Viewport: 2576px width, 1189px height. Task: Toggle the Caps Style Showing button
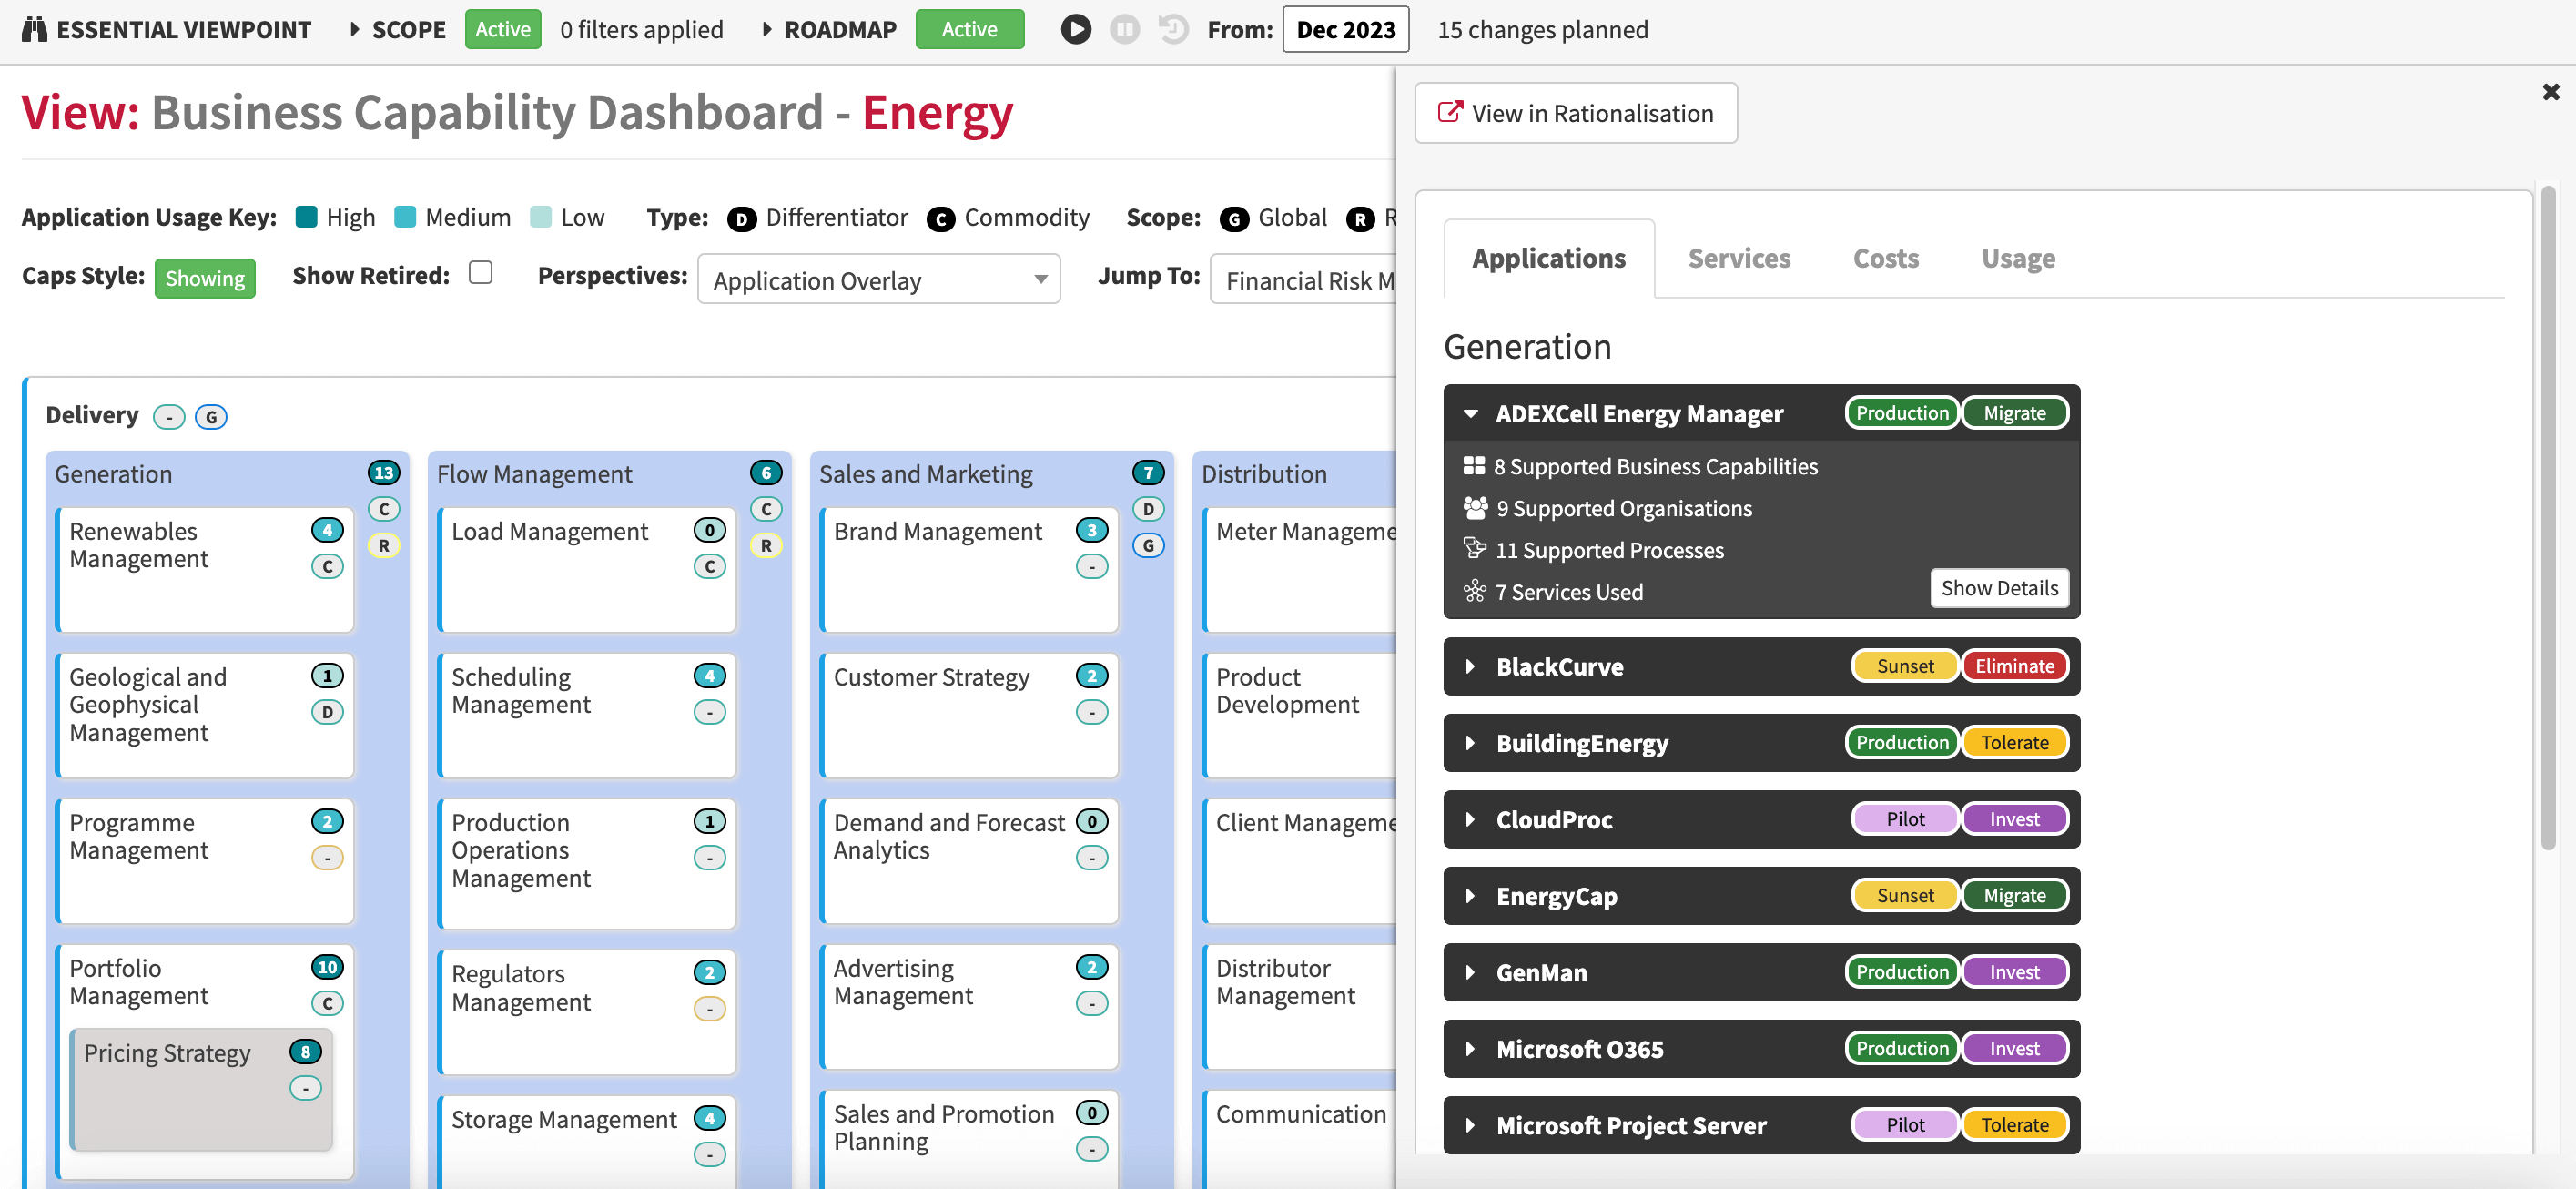click(x=205, y=278)
